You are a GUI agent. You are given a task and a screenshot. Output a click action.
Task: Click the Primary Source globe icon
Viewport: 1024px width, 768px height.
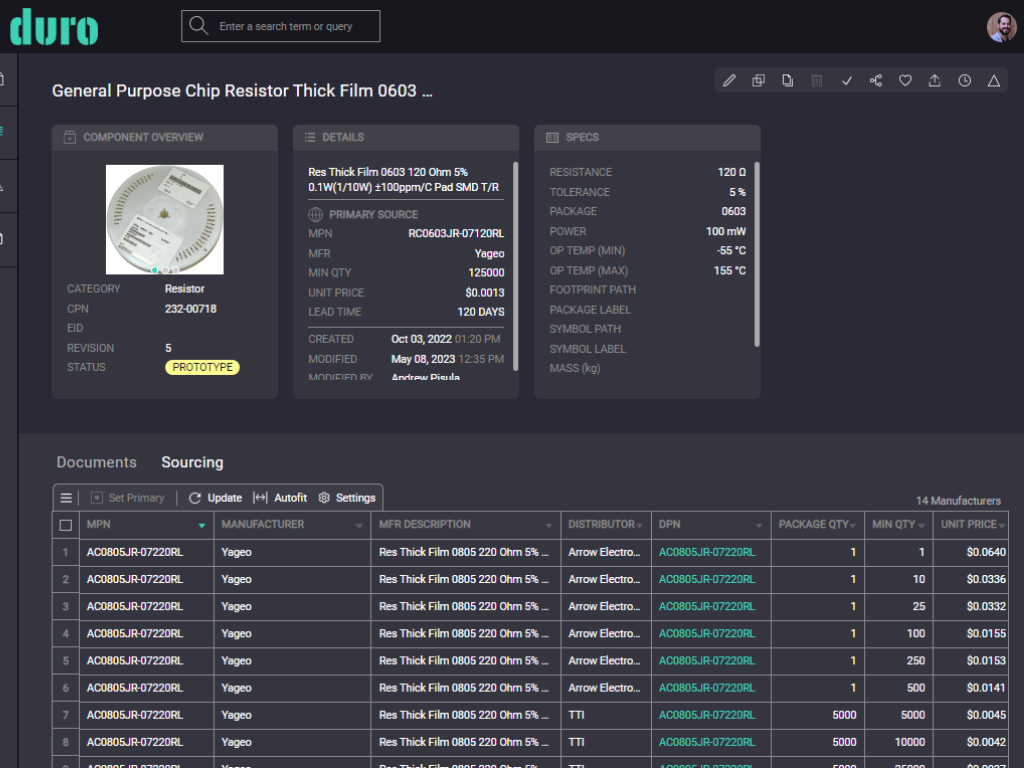(x=315, y=214)
